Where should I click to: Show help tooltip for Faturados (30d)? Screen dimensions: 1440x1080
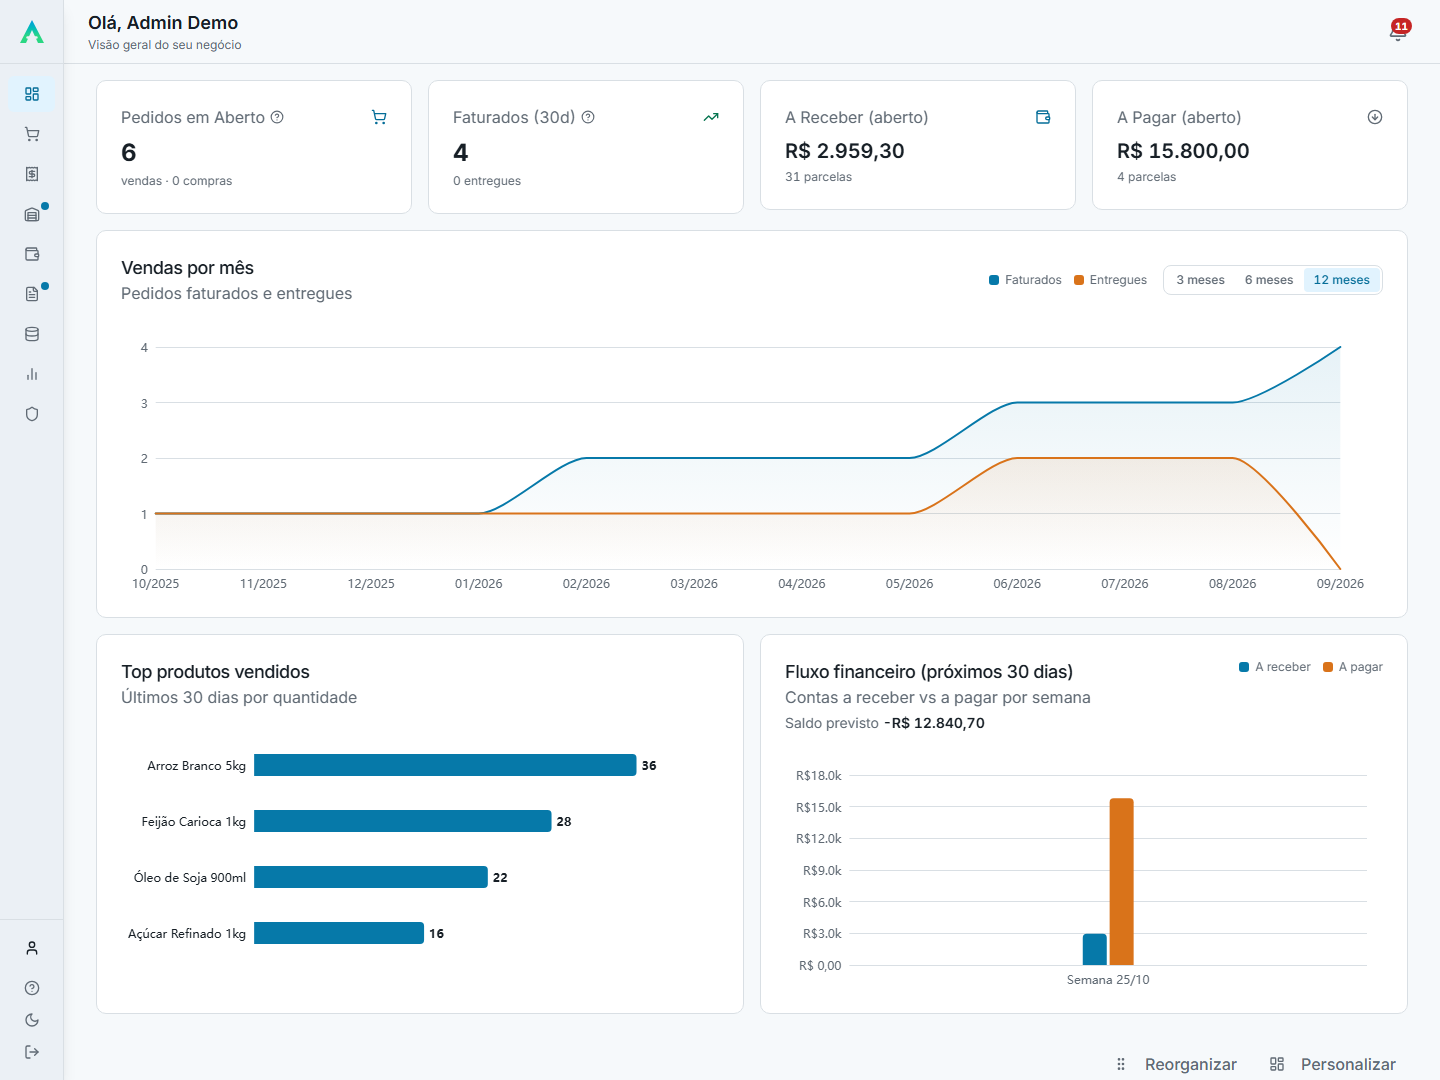588,117
